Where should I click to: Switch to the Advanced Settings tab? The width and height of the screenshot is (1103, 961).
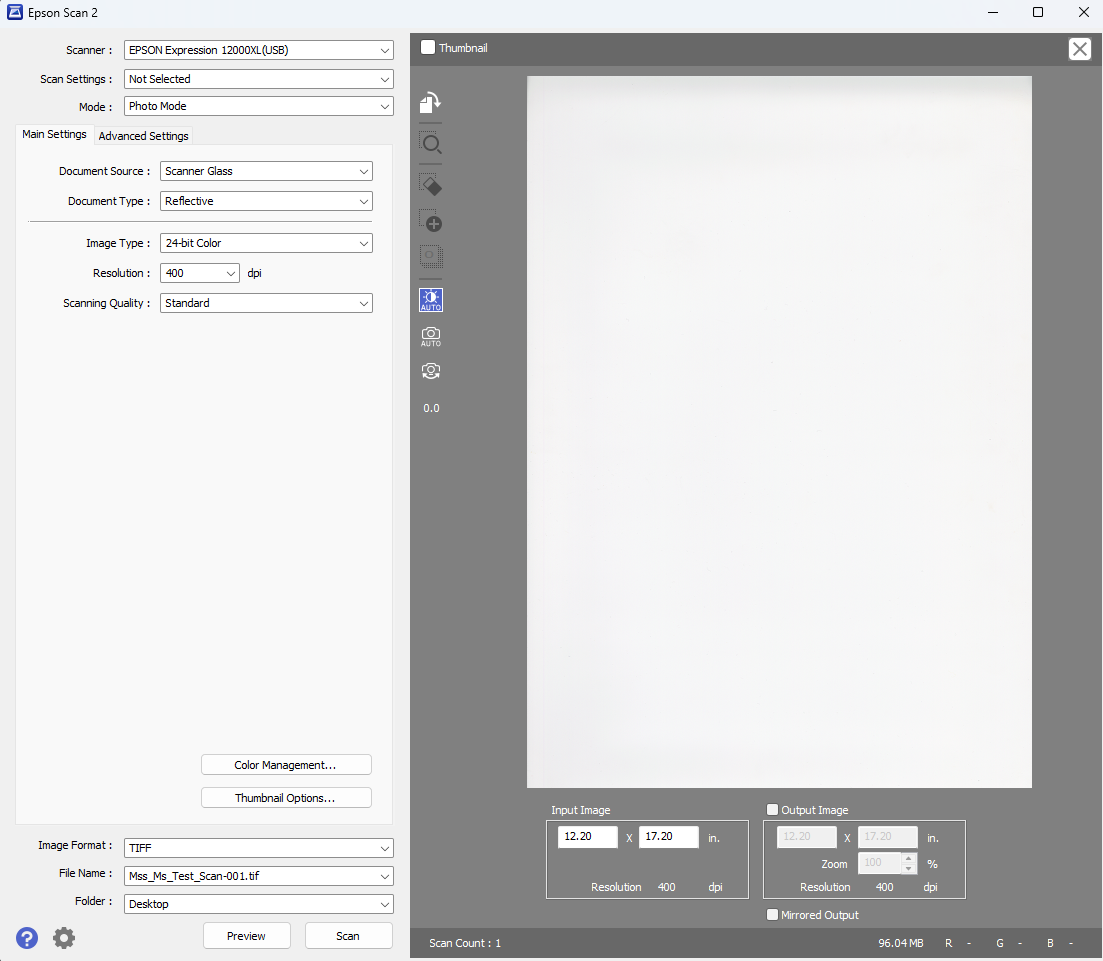pyautogui.click(x=143, y=135)
